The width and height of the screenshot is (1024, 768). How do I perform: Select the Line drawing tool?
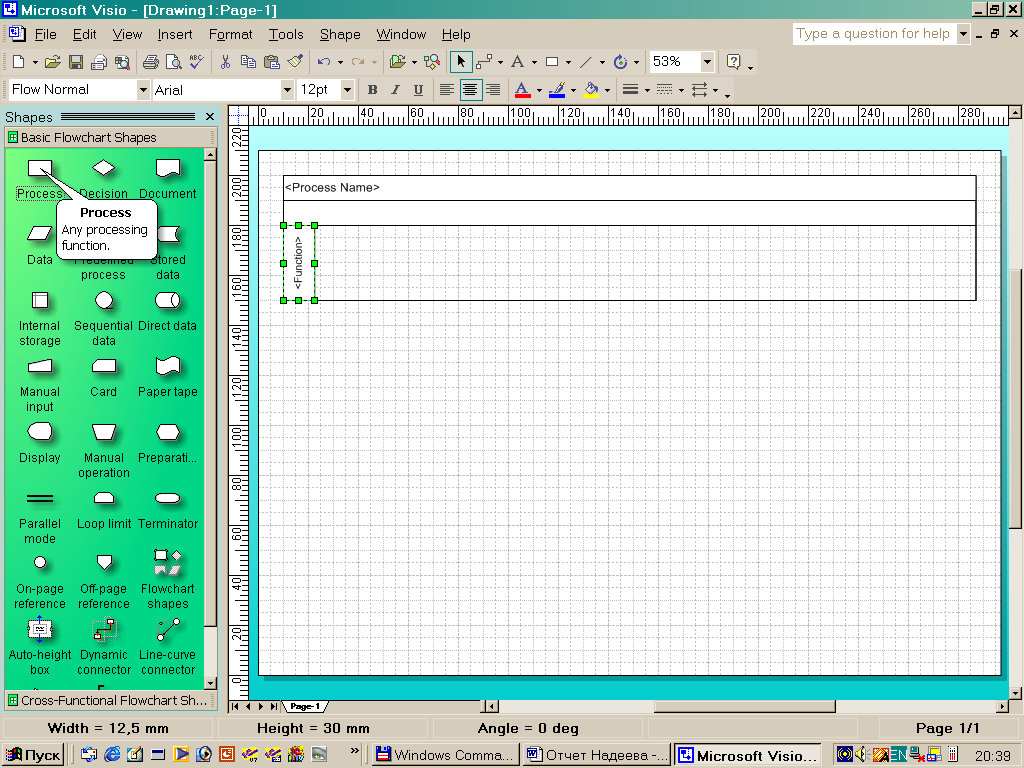(x=586, y=61)
